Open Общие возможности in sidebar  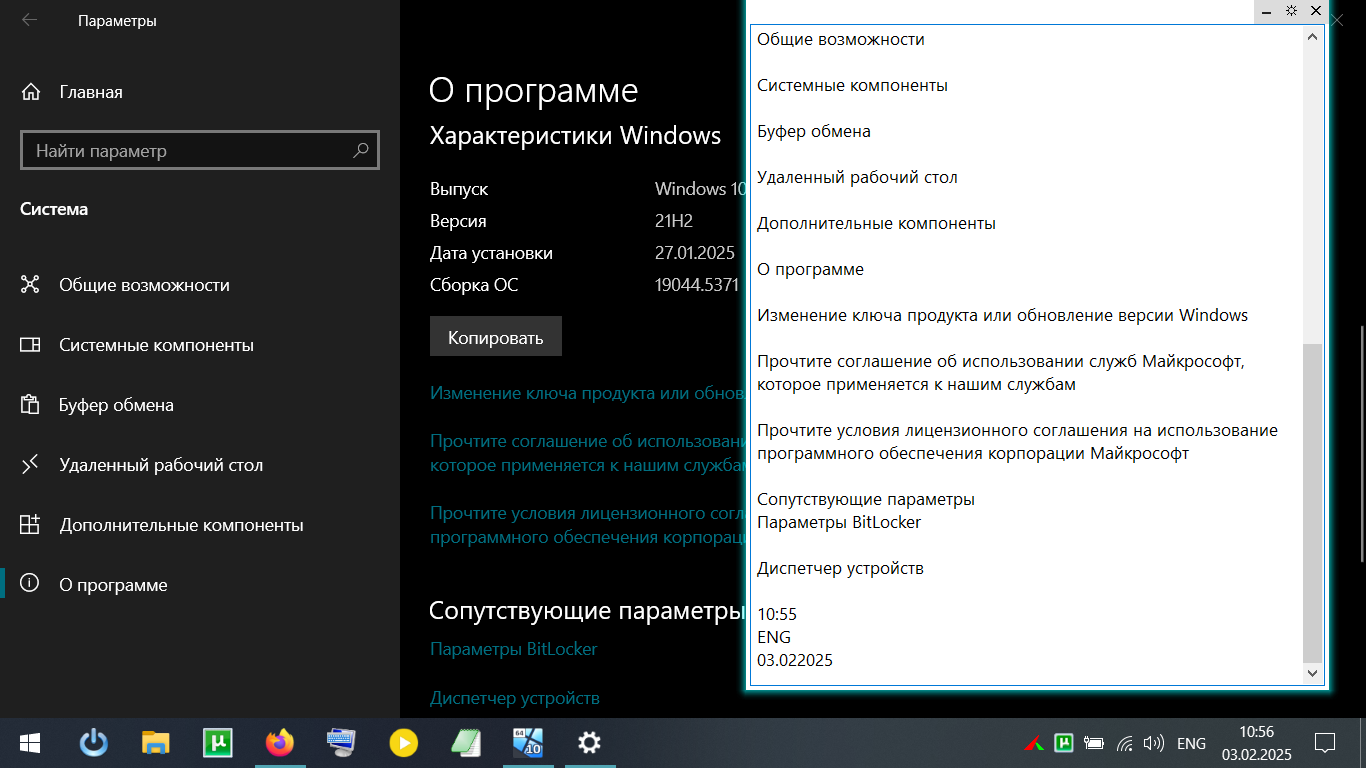coord(144,285)
